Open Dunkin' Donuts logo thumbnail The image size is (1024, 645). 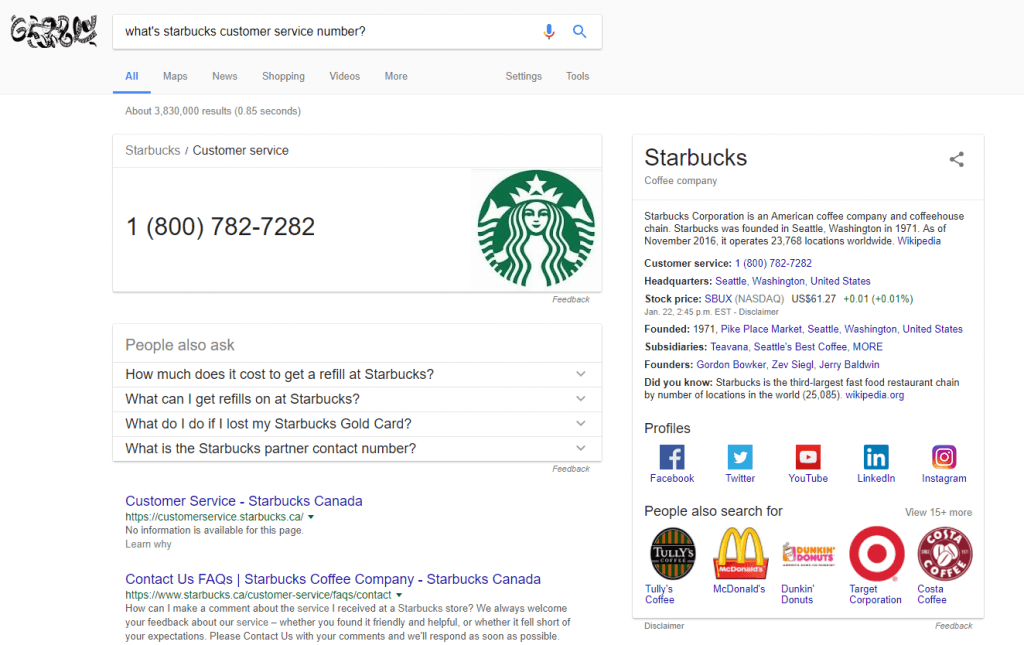[x=808, y=554]
